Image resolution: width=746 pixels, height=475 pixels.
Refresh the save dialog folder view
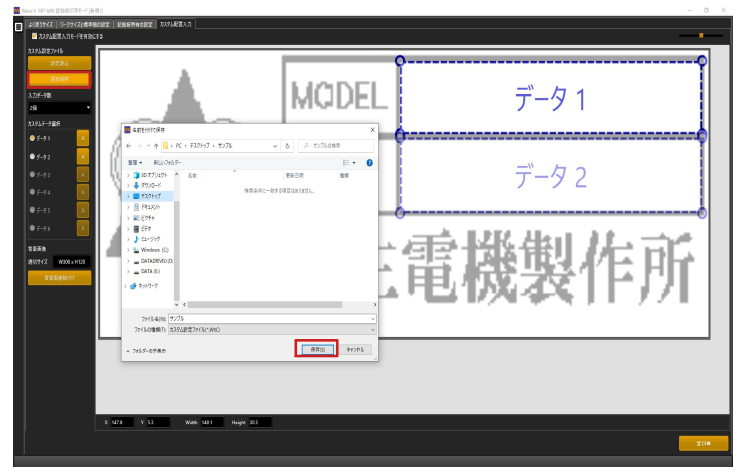click(287, 146)
